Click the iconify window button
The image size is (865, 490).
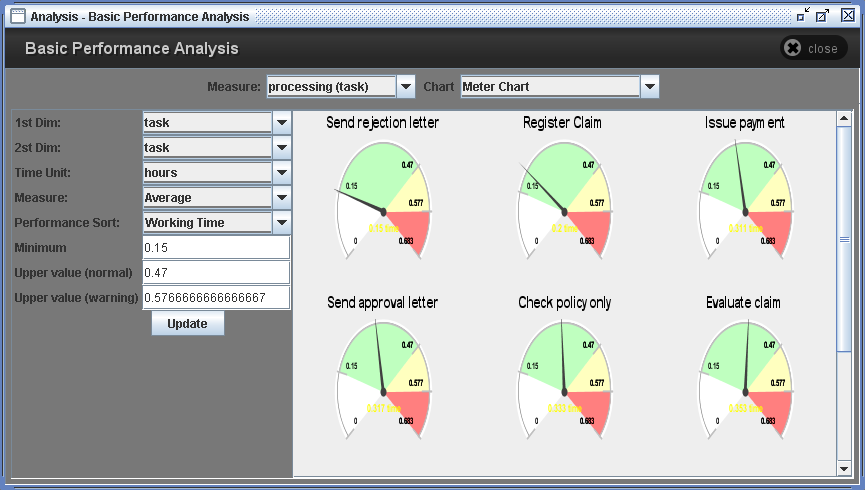(x=803, y=16)
